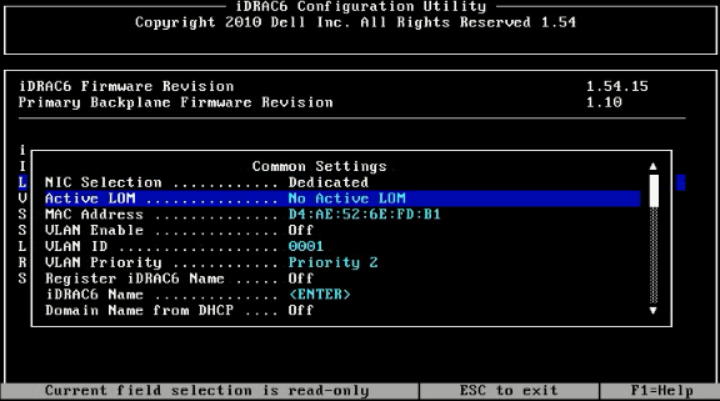The height and width of the screenshot is (401, 720).
Task: Toggle Domain Name from DHCP Off value
Action: click(301, 311)
